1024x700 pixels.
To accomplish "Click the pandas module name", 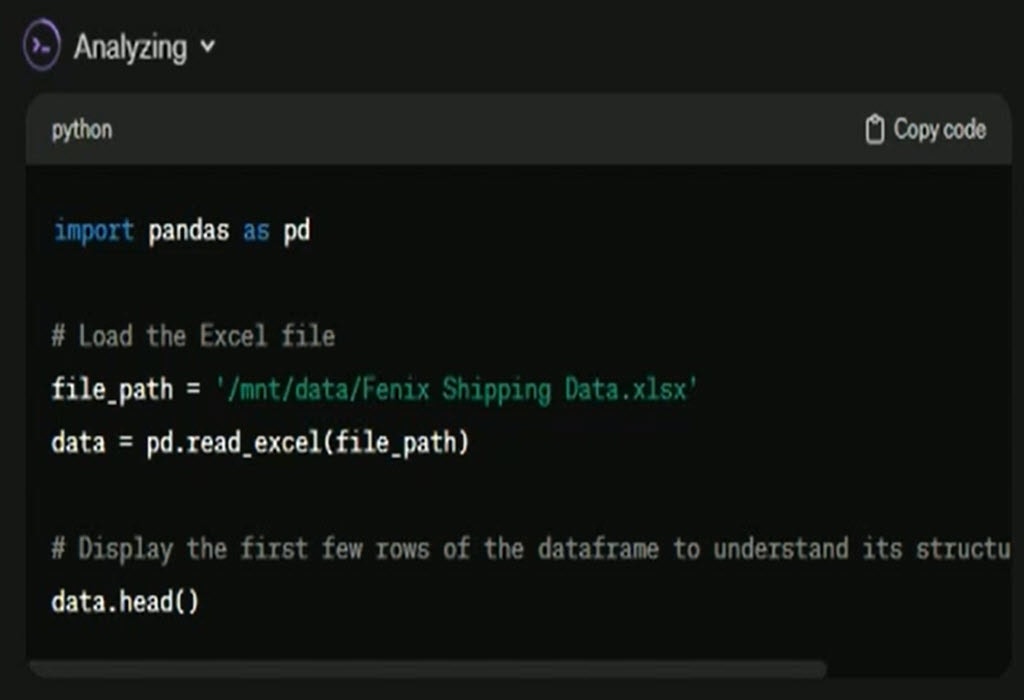I will point(189,231).
